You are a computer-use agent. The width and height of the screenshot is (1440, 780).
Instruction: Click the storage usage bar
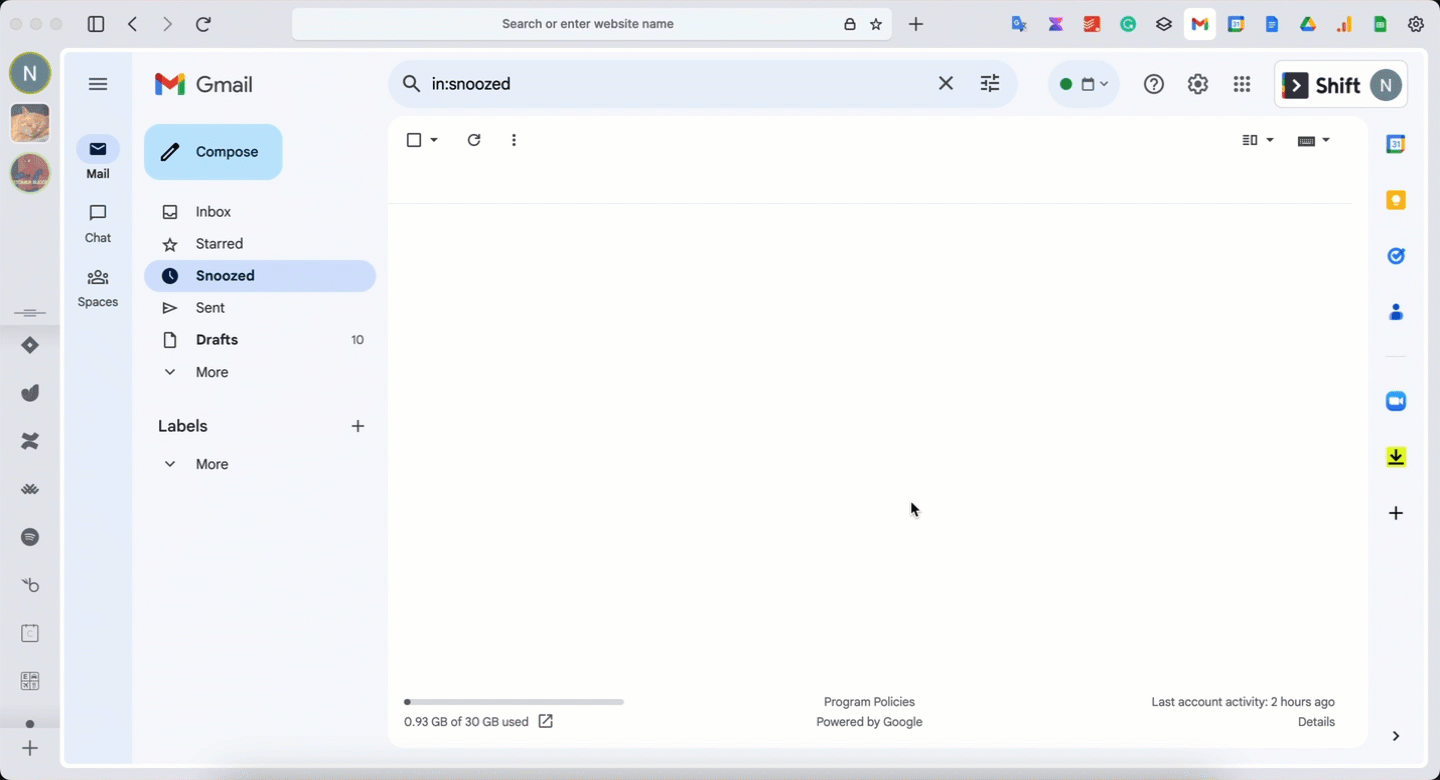point(514,702)
